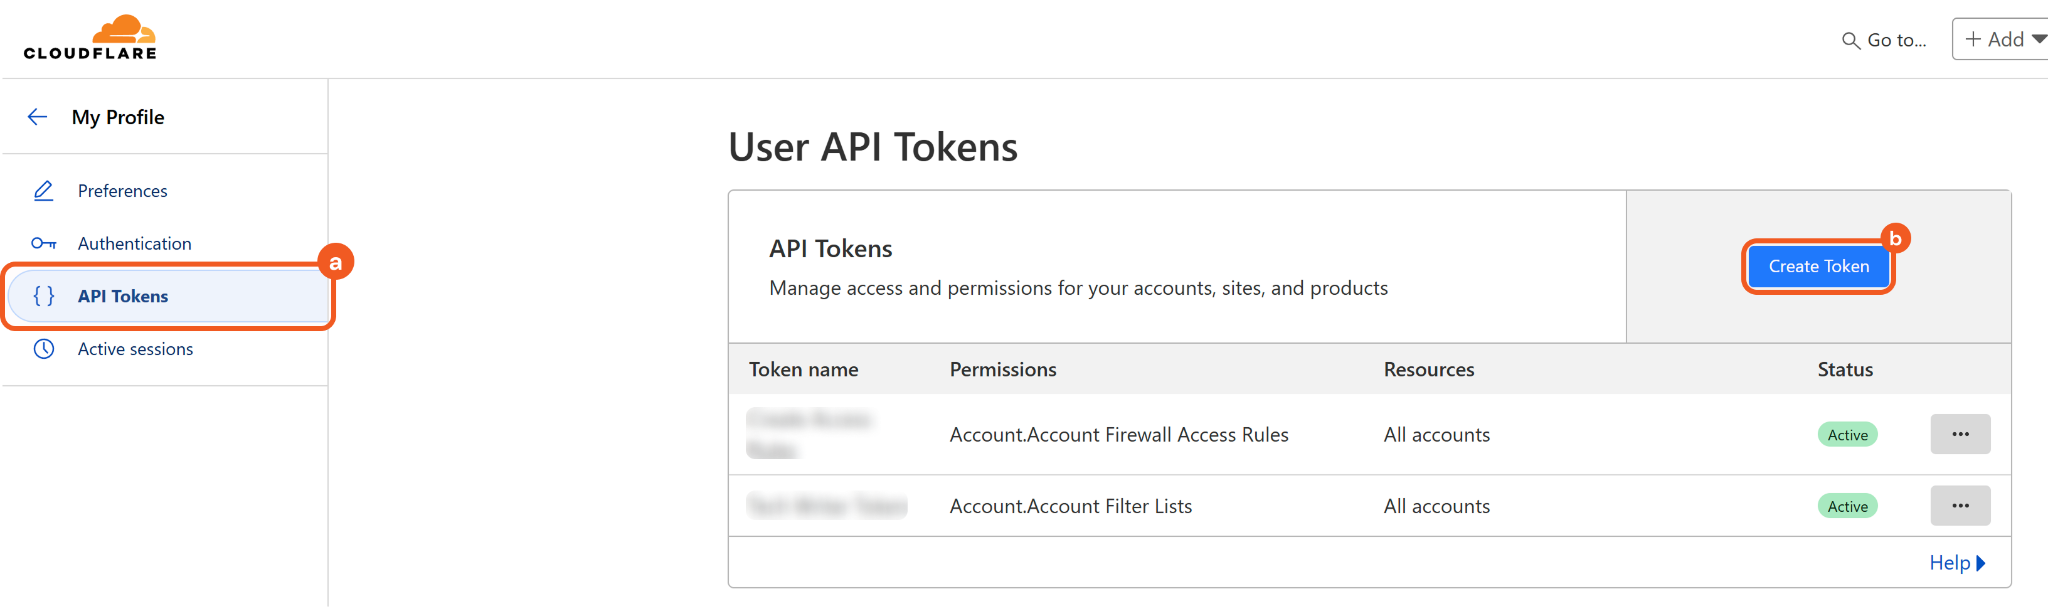
Task: Click the Preferences pencil icon
Action: (x=43, y=190)
